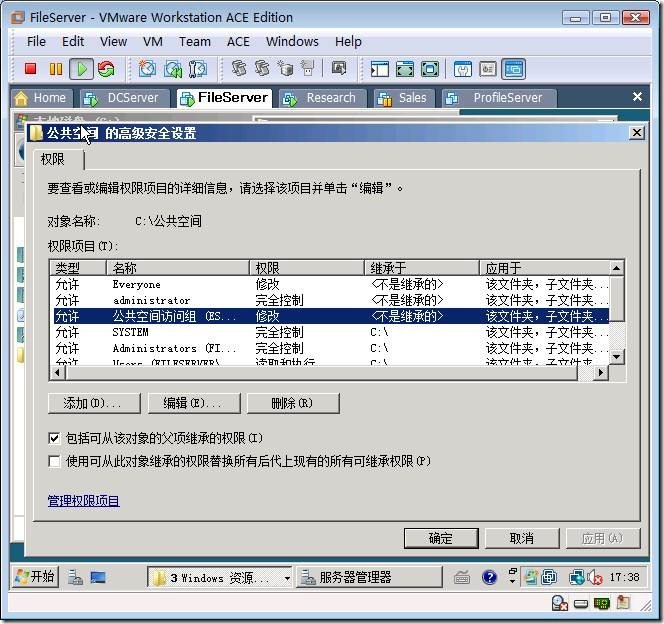Click the fourth team toolbar icon
Viewport: 664px width, 624px height.
(x=308, y=68)
